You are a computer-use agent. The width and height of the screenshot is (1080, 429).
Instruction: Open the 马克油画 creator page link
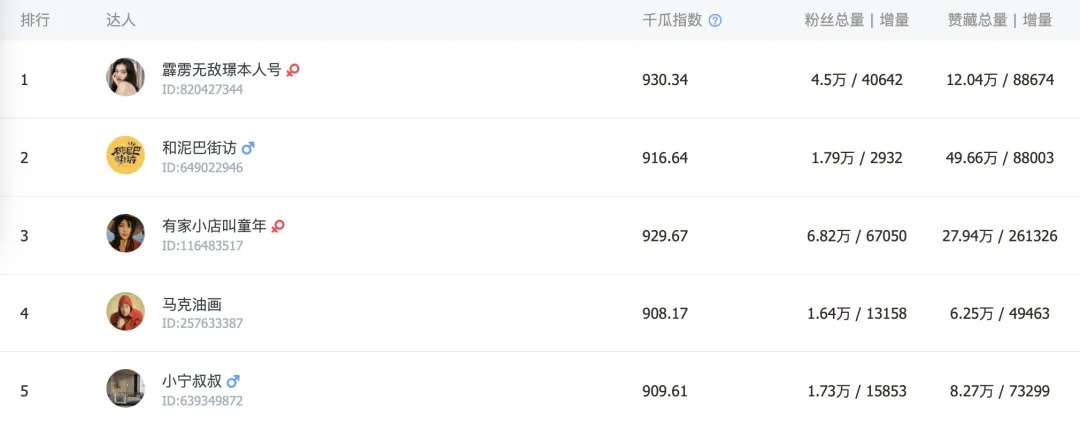(192, 304)
